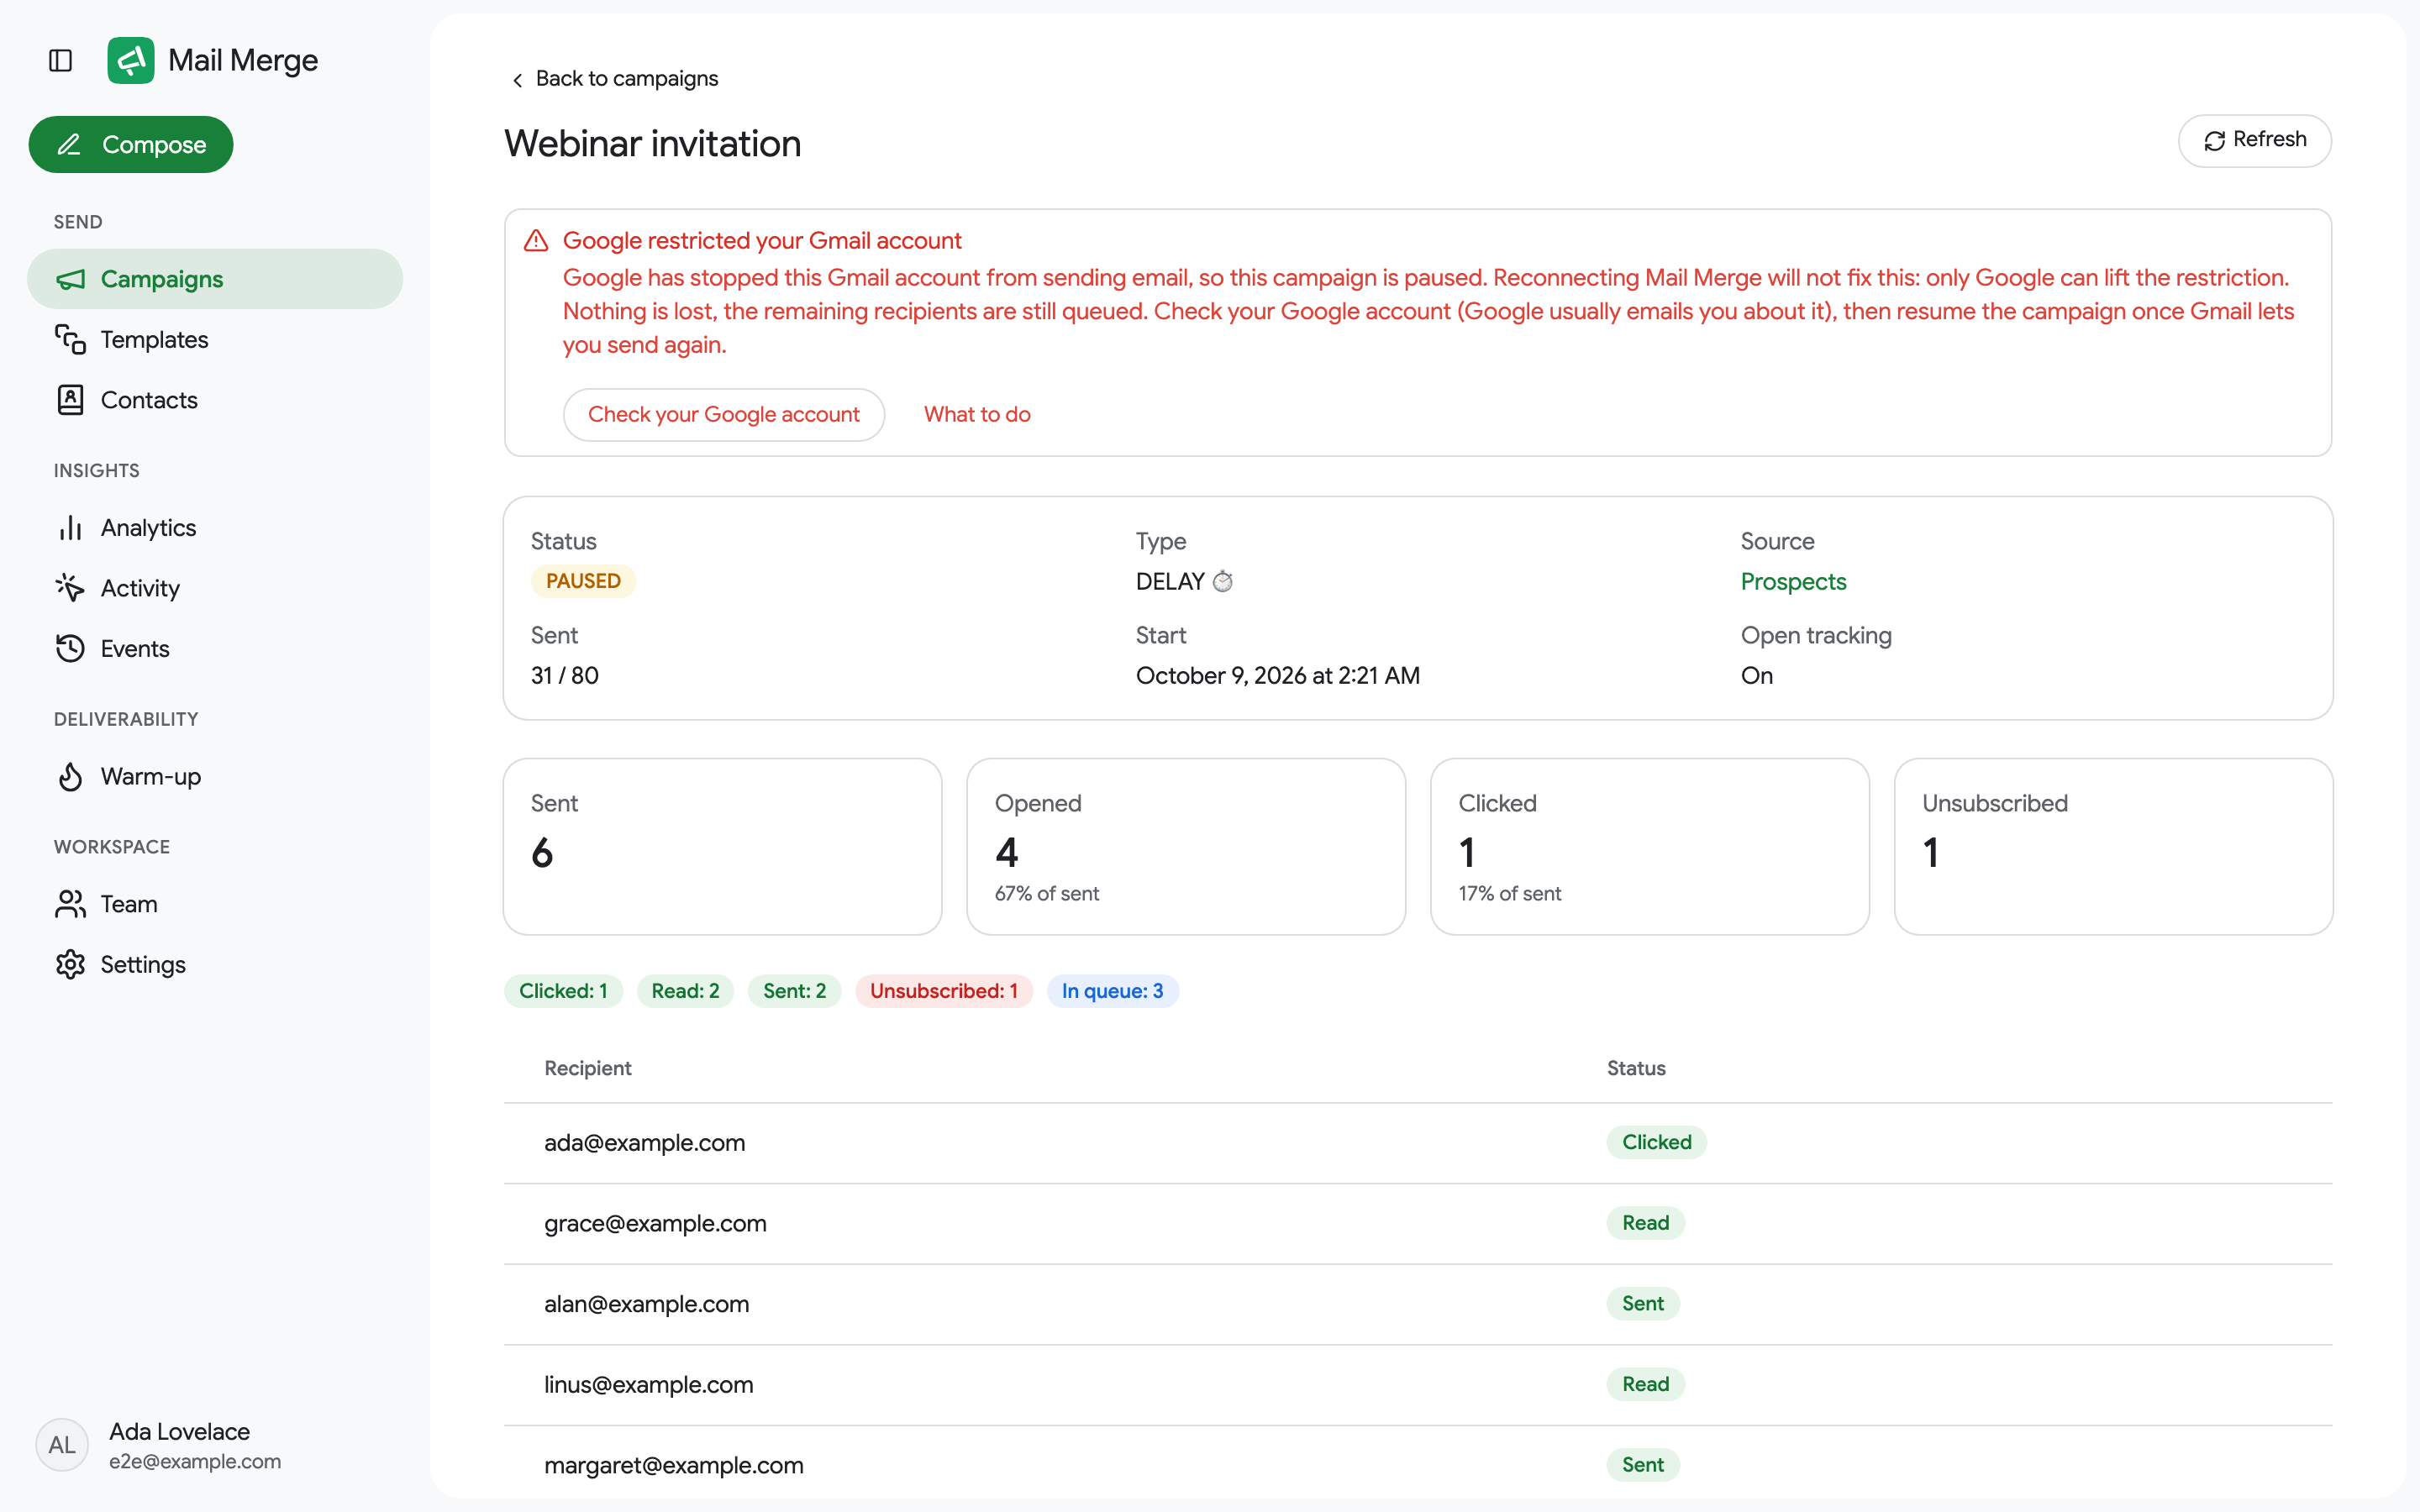
Task: Open the Team workspace page
Action: 215,904
